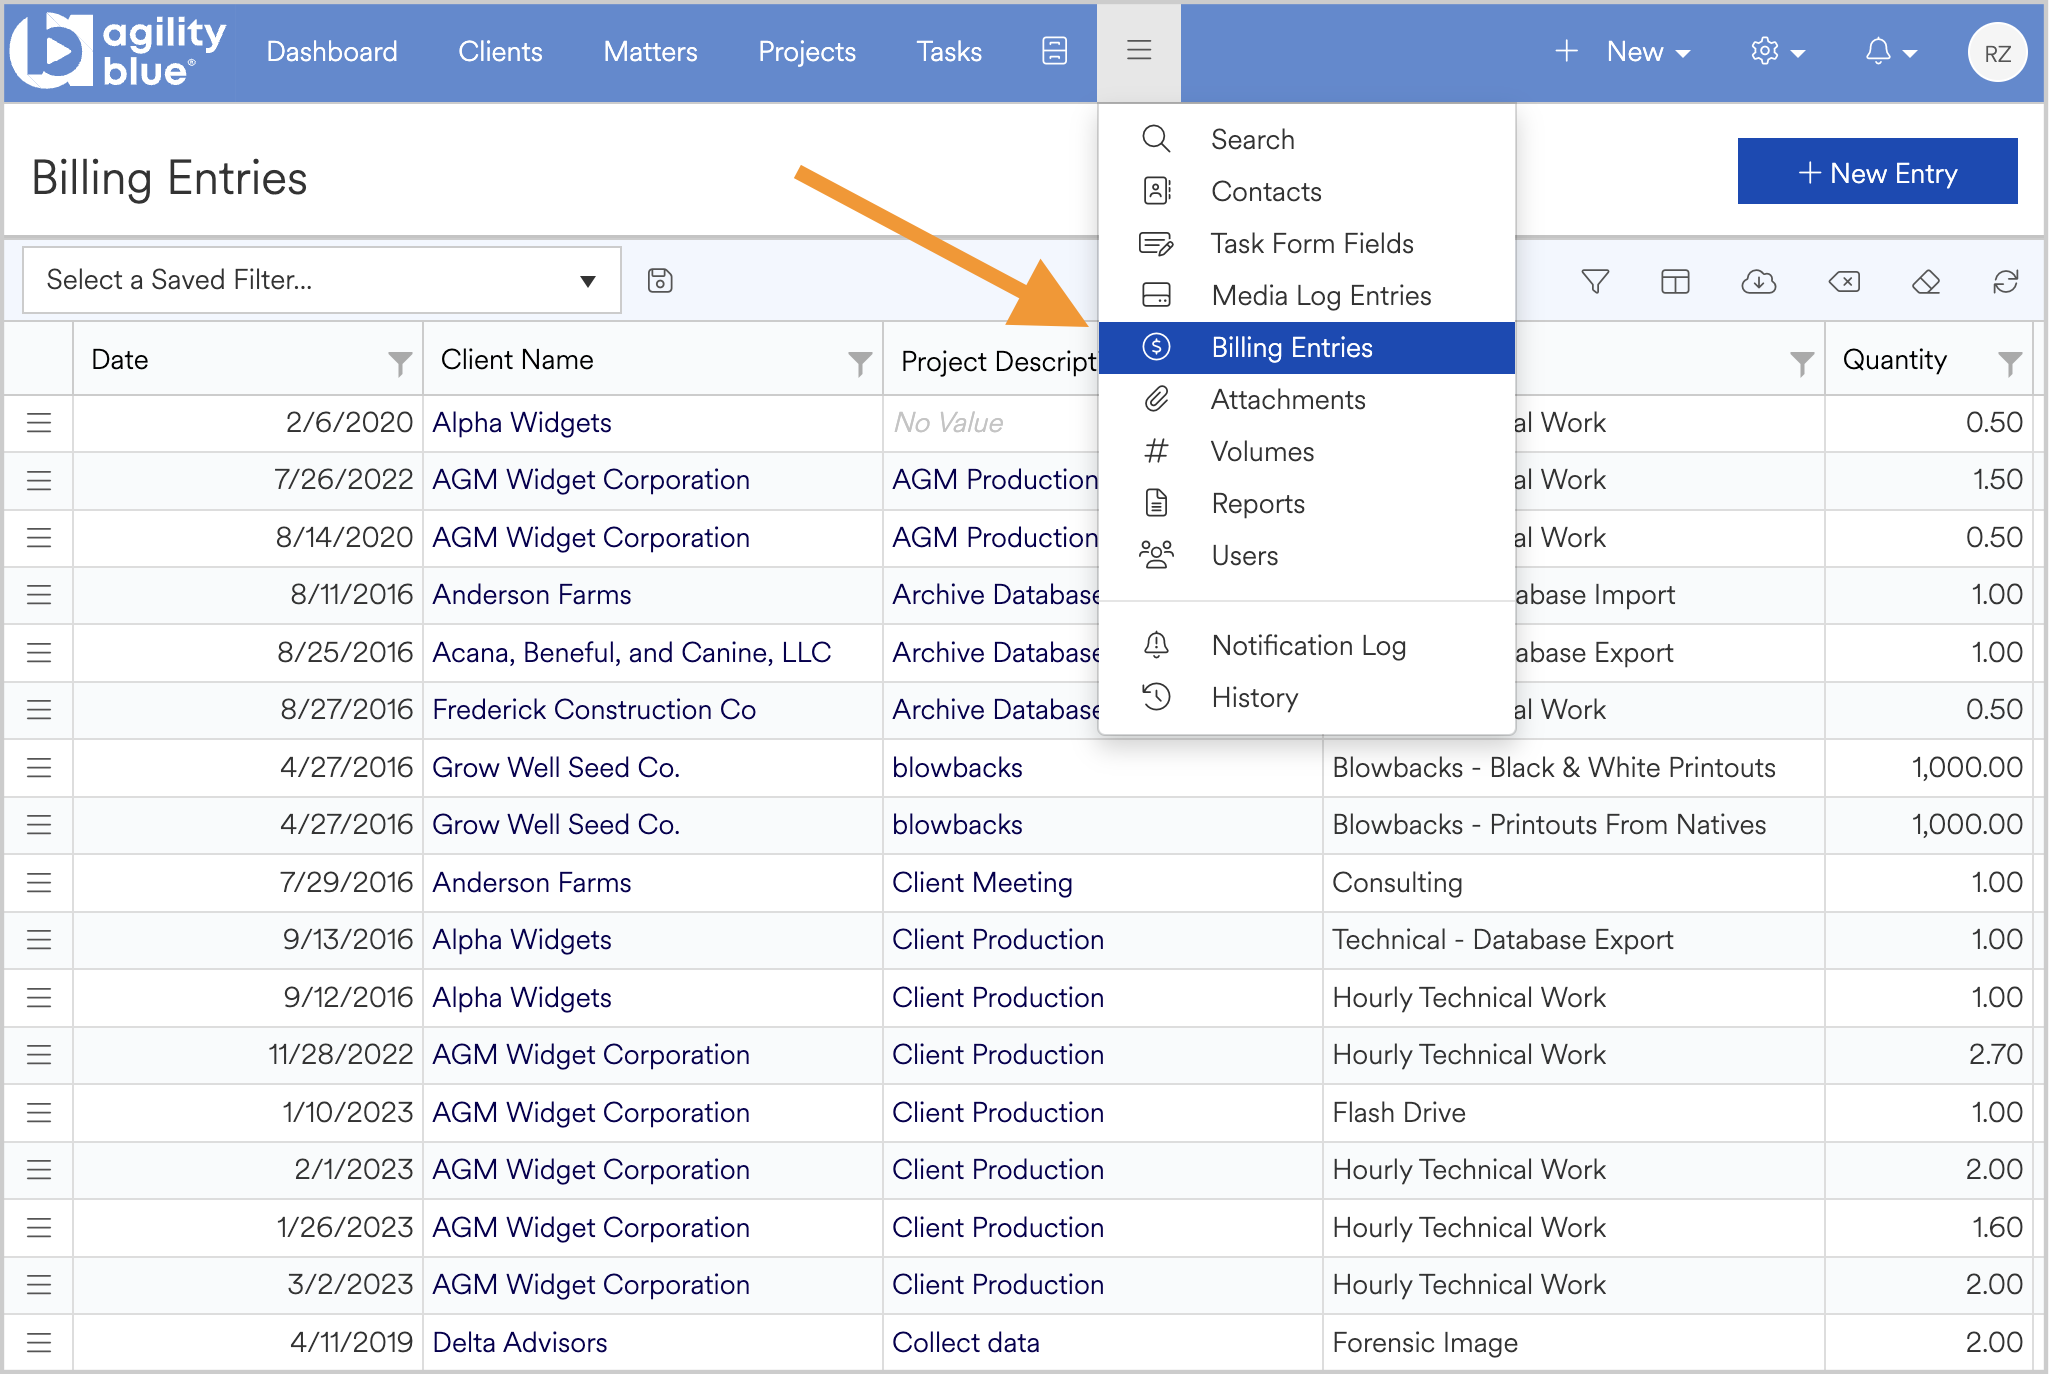Open the column chooser icon
Screen dimensions: 2049x1374
coord(1675,282)
